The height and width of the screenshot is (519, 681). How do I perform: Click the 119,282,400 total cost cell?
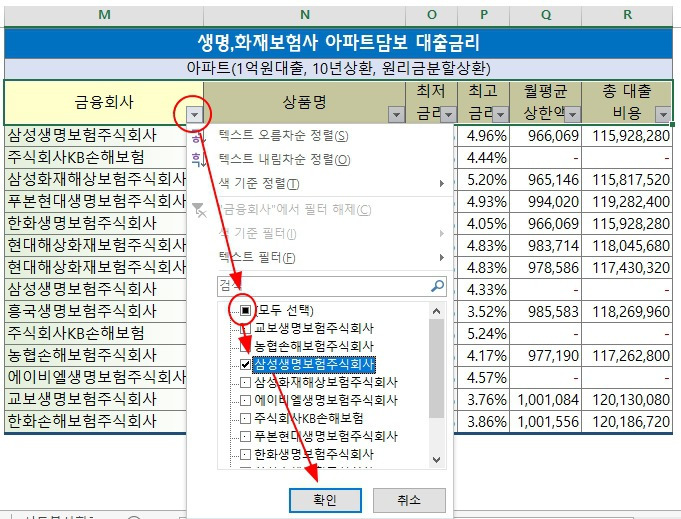pyautogui.click(x=627, y=202)
